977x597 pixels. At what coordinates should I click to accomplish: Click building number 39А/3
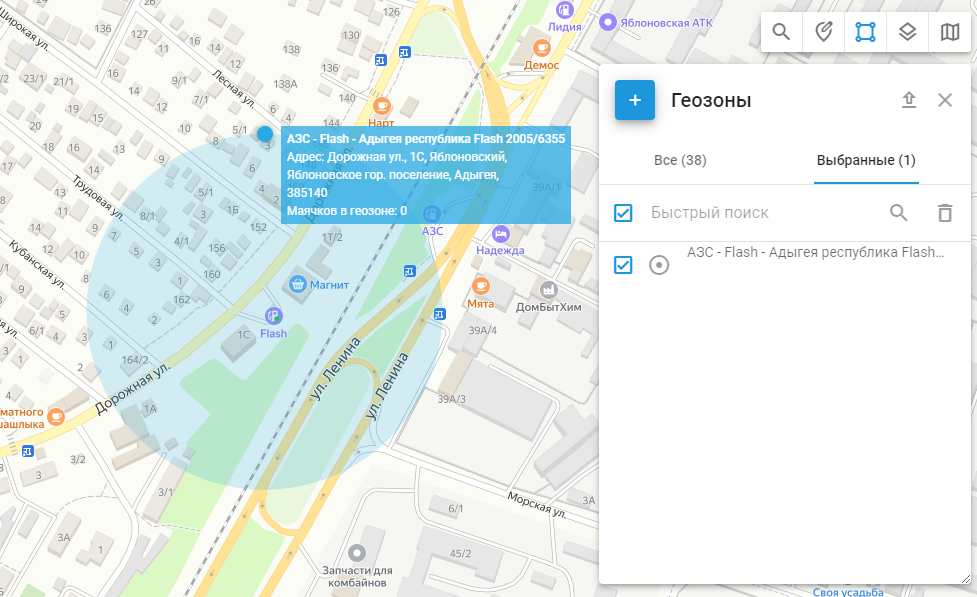pos(451,398)
